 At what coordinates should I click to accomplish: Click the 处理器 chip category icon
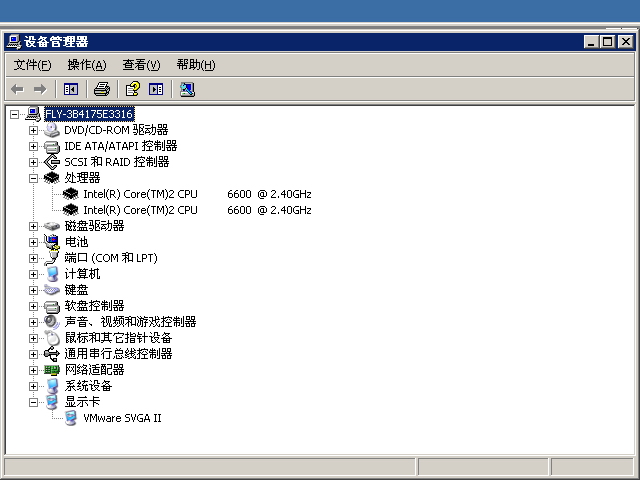pos(51,178)
